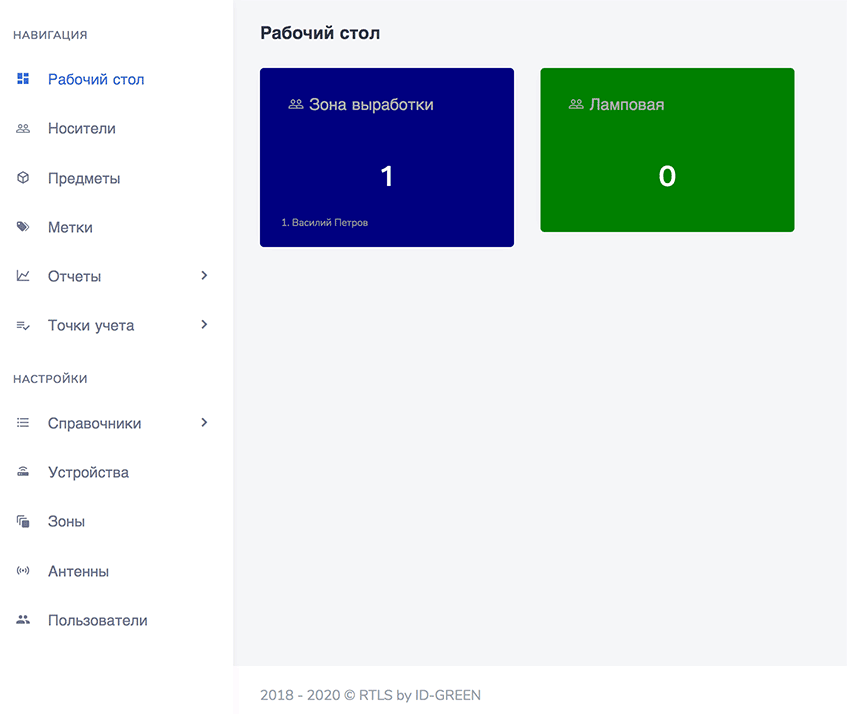Expand the Точки учета submenu arrow
847x714 pixels.
[204, 325]
